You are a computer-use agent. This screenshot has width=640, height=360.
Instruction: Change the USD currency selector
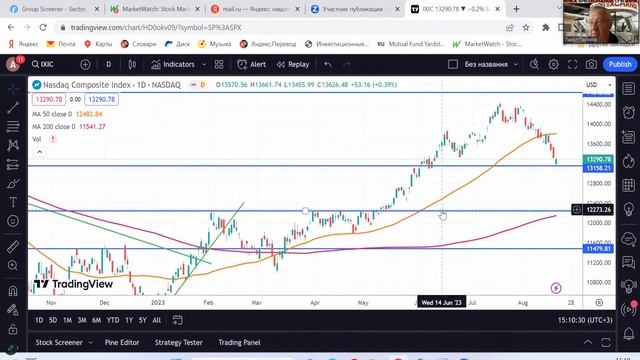pos(599,84)
